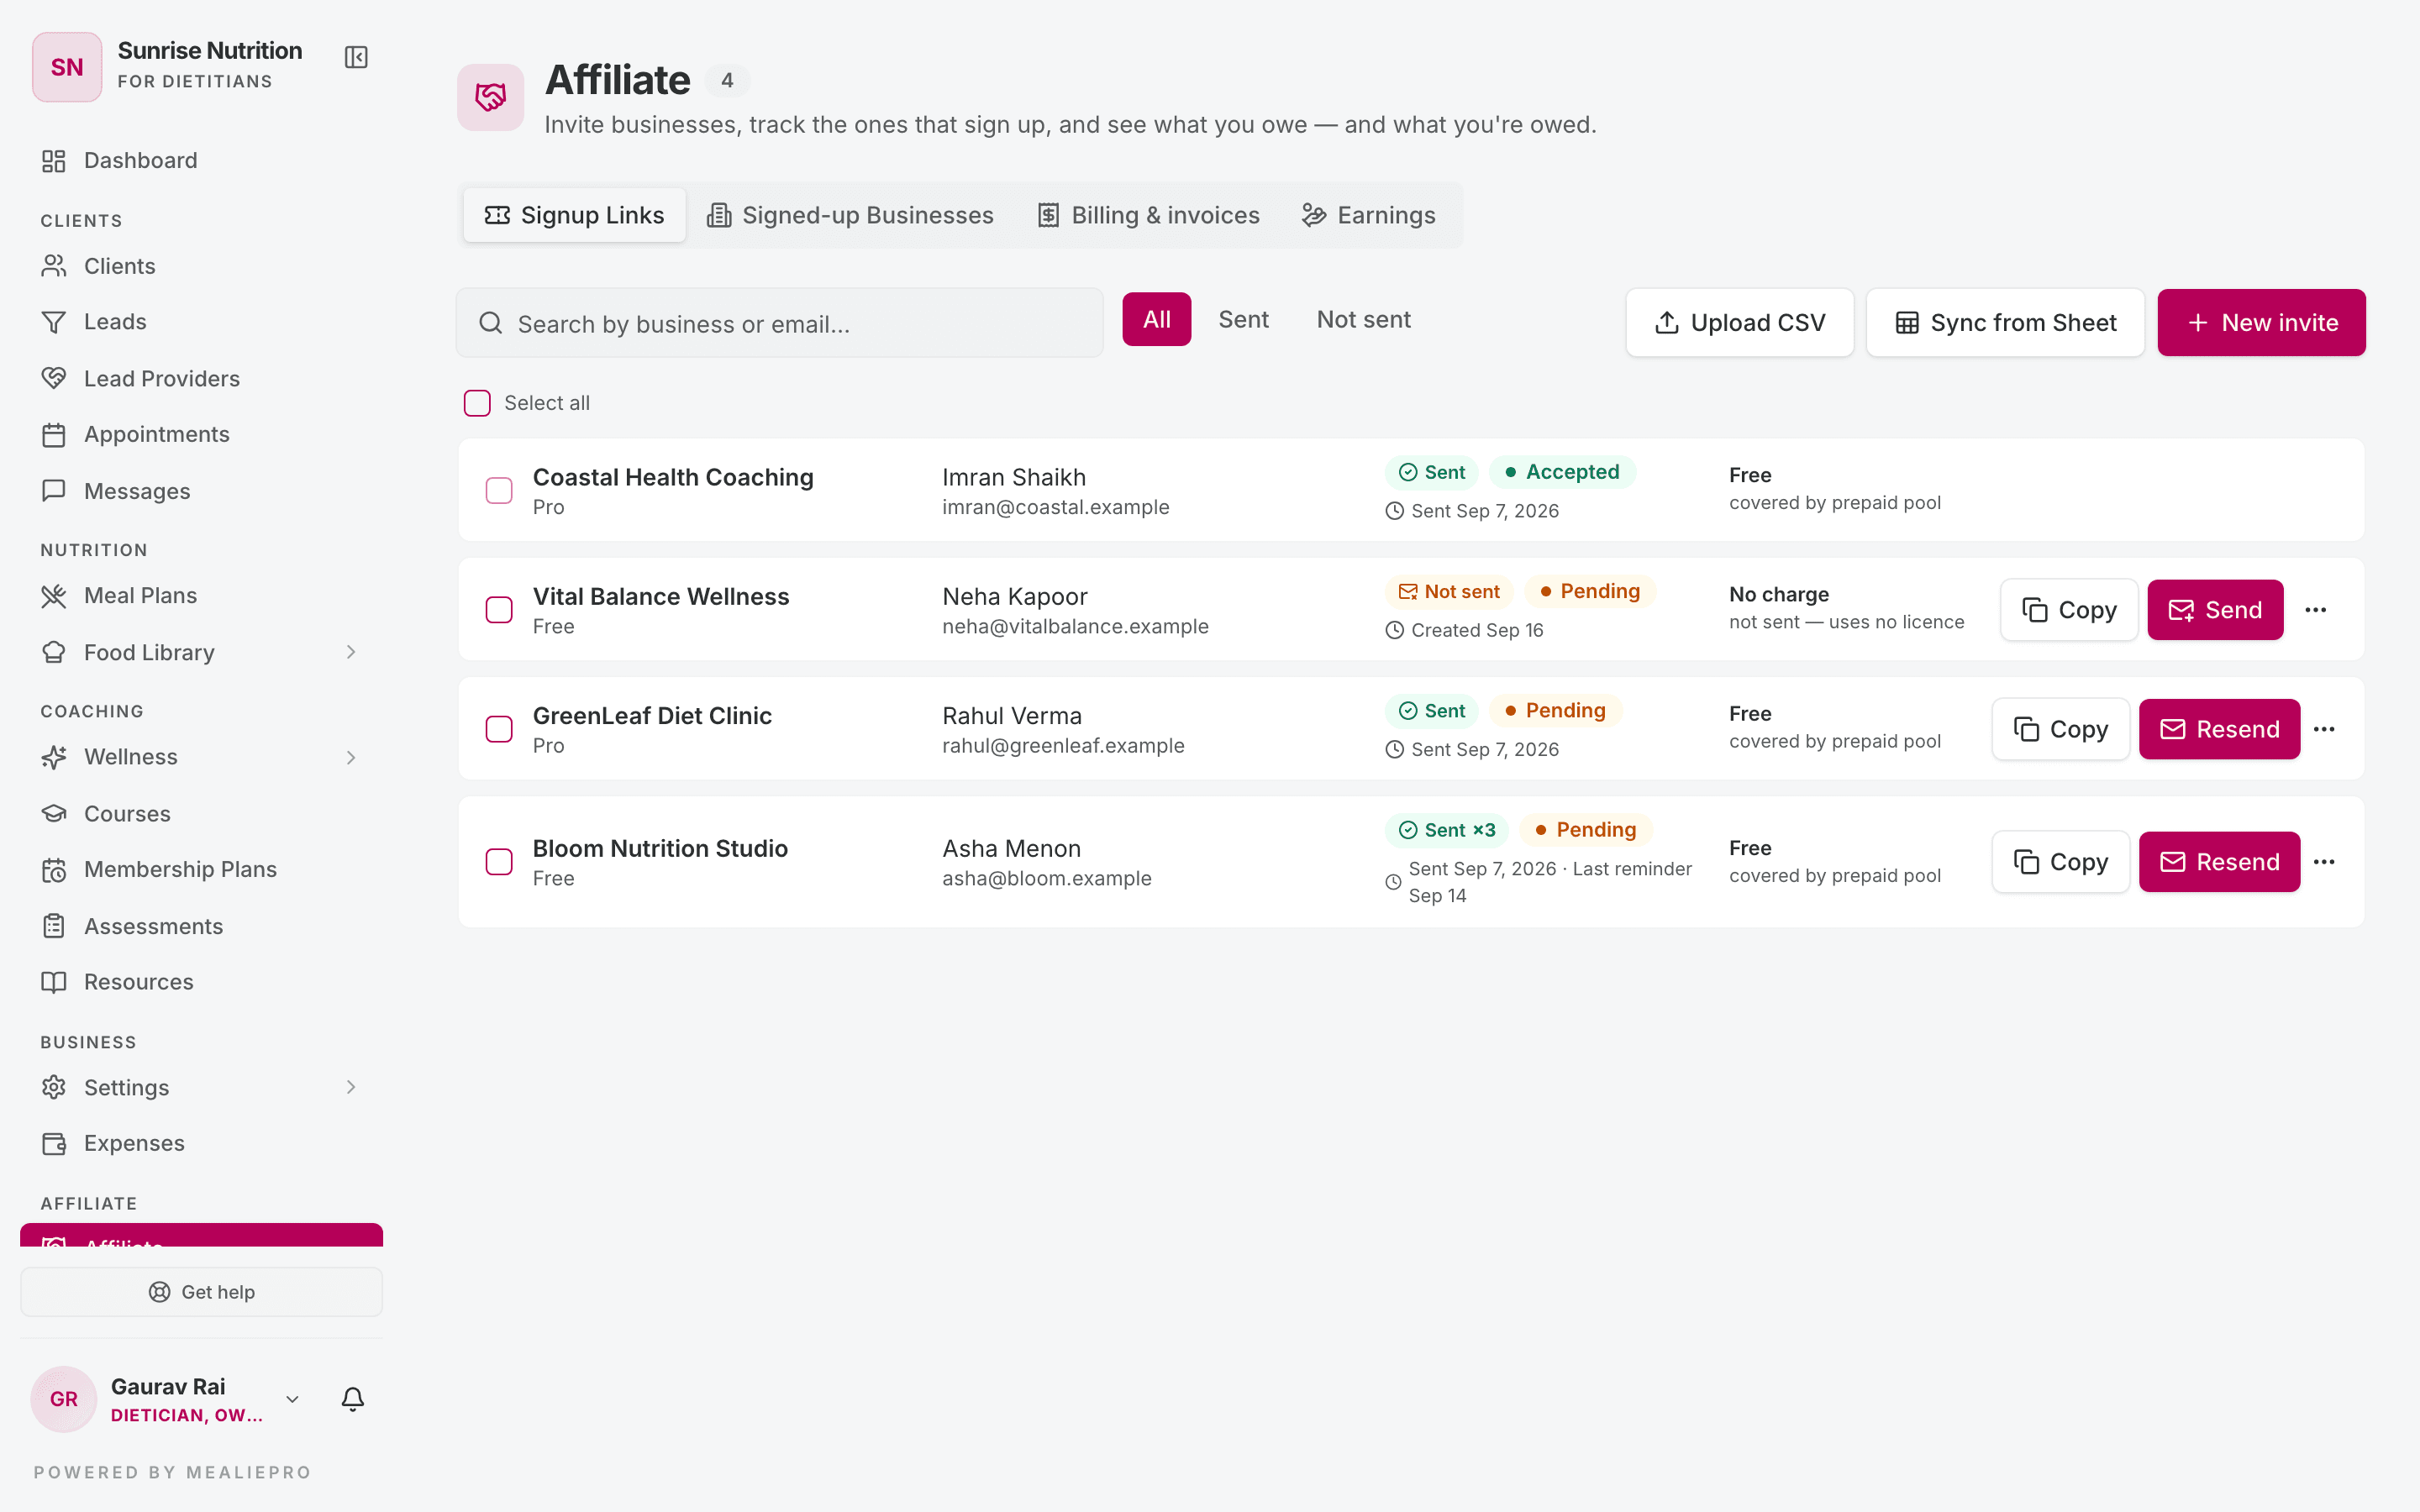The height and width of the screenshot is (1512, 2420).
Task: Switch to Earnings tab
Action: 1368,215
